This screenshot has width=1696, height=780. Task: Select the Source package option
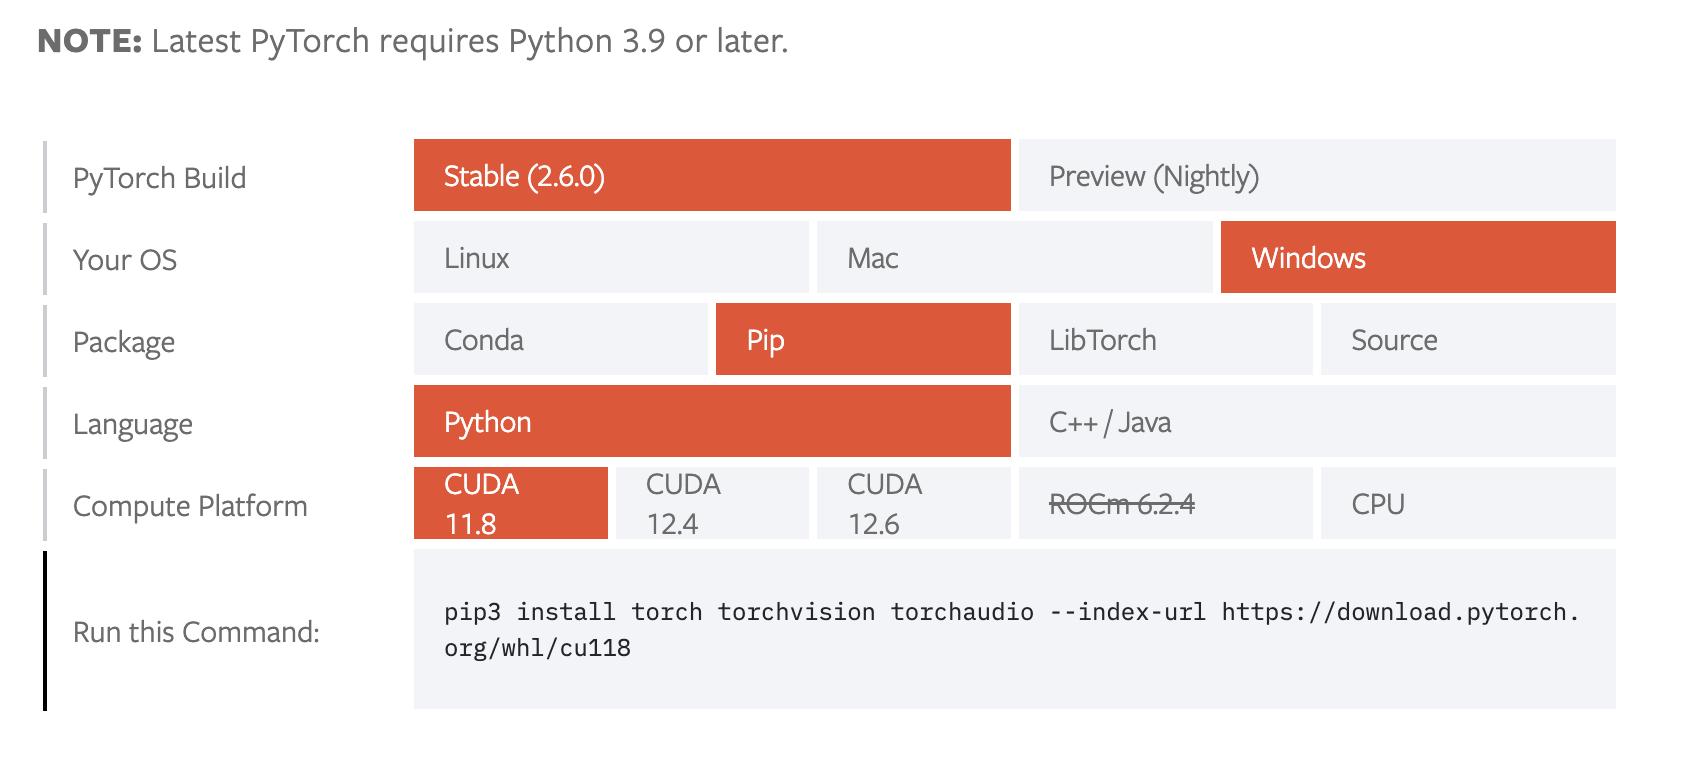coord(1467,340)
